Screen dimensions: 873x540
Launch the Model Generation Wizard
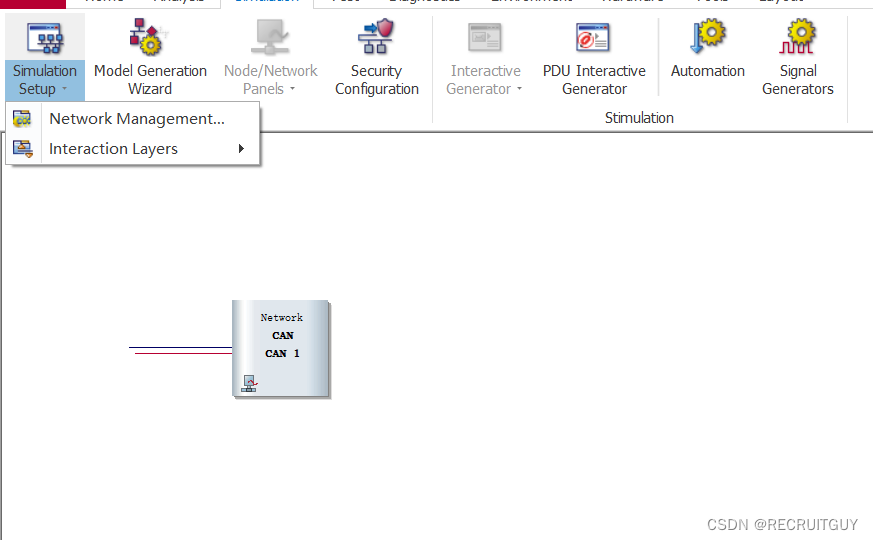point(150,58)
